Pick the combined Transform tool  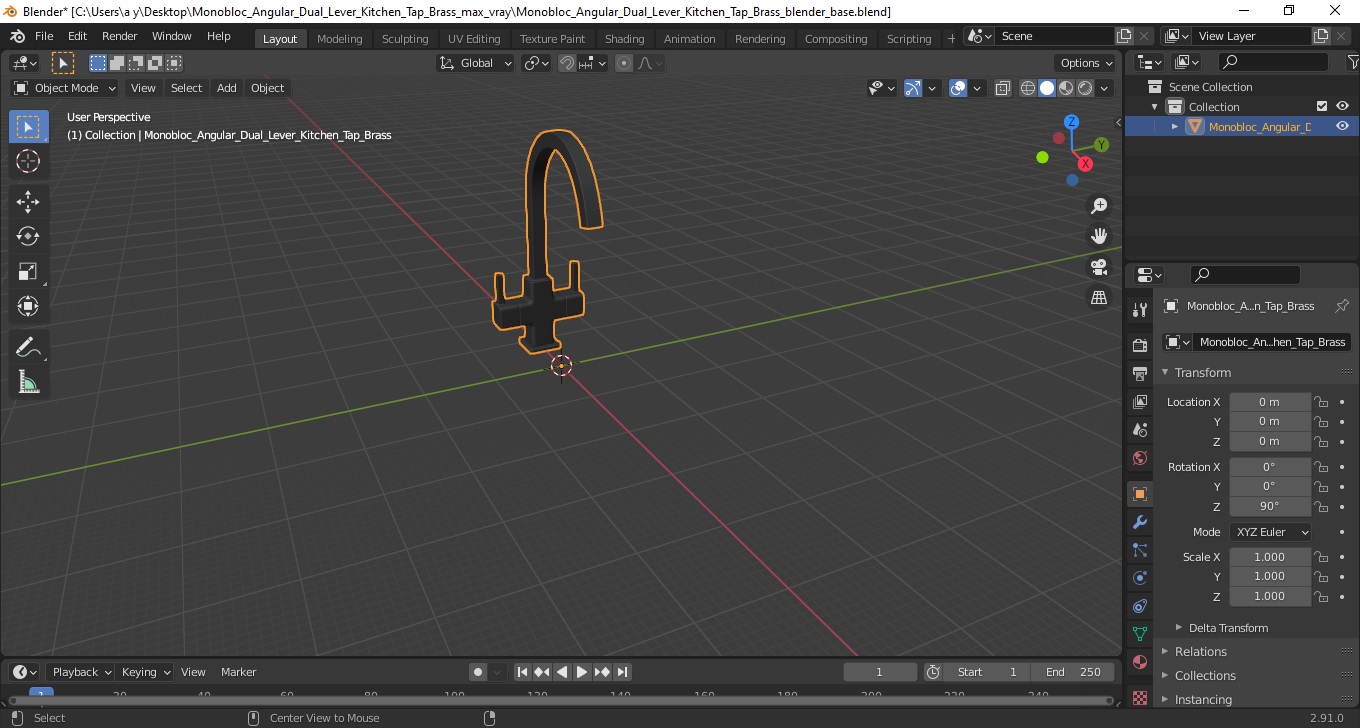click(x=28, y=306)
